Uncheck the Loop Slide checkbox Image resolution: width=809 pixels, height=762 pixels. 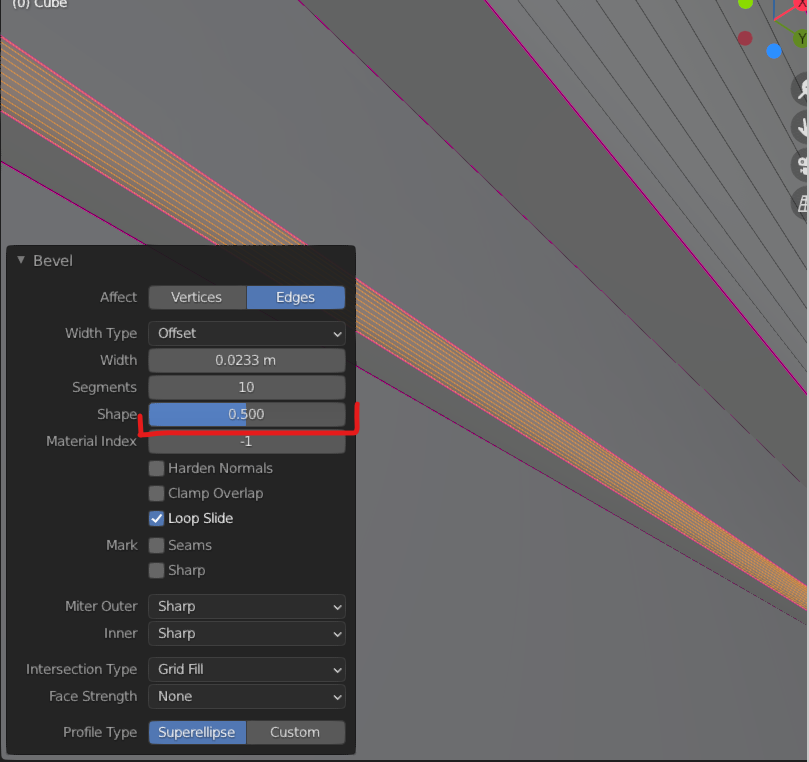156,518
